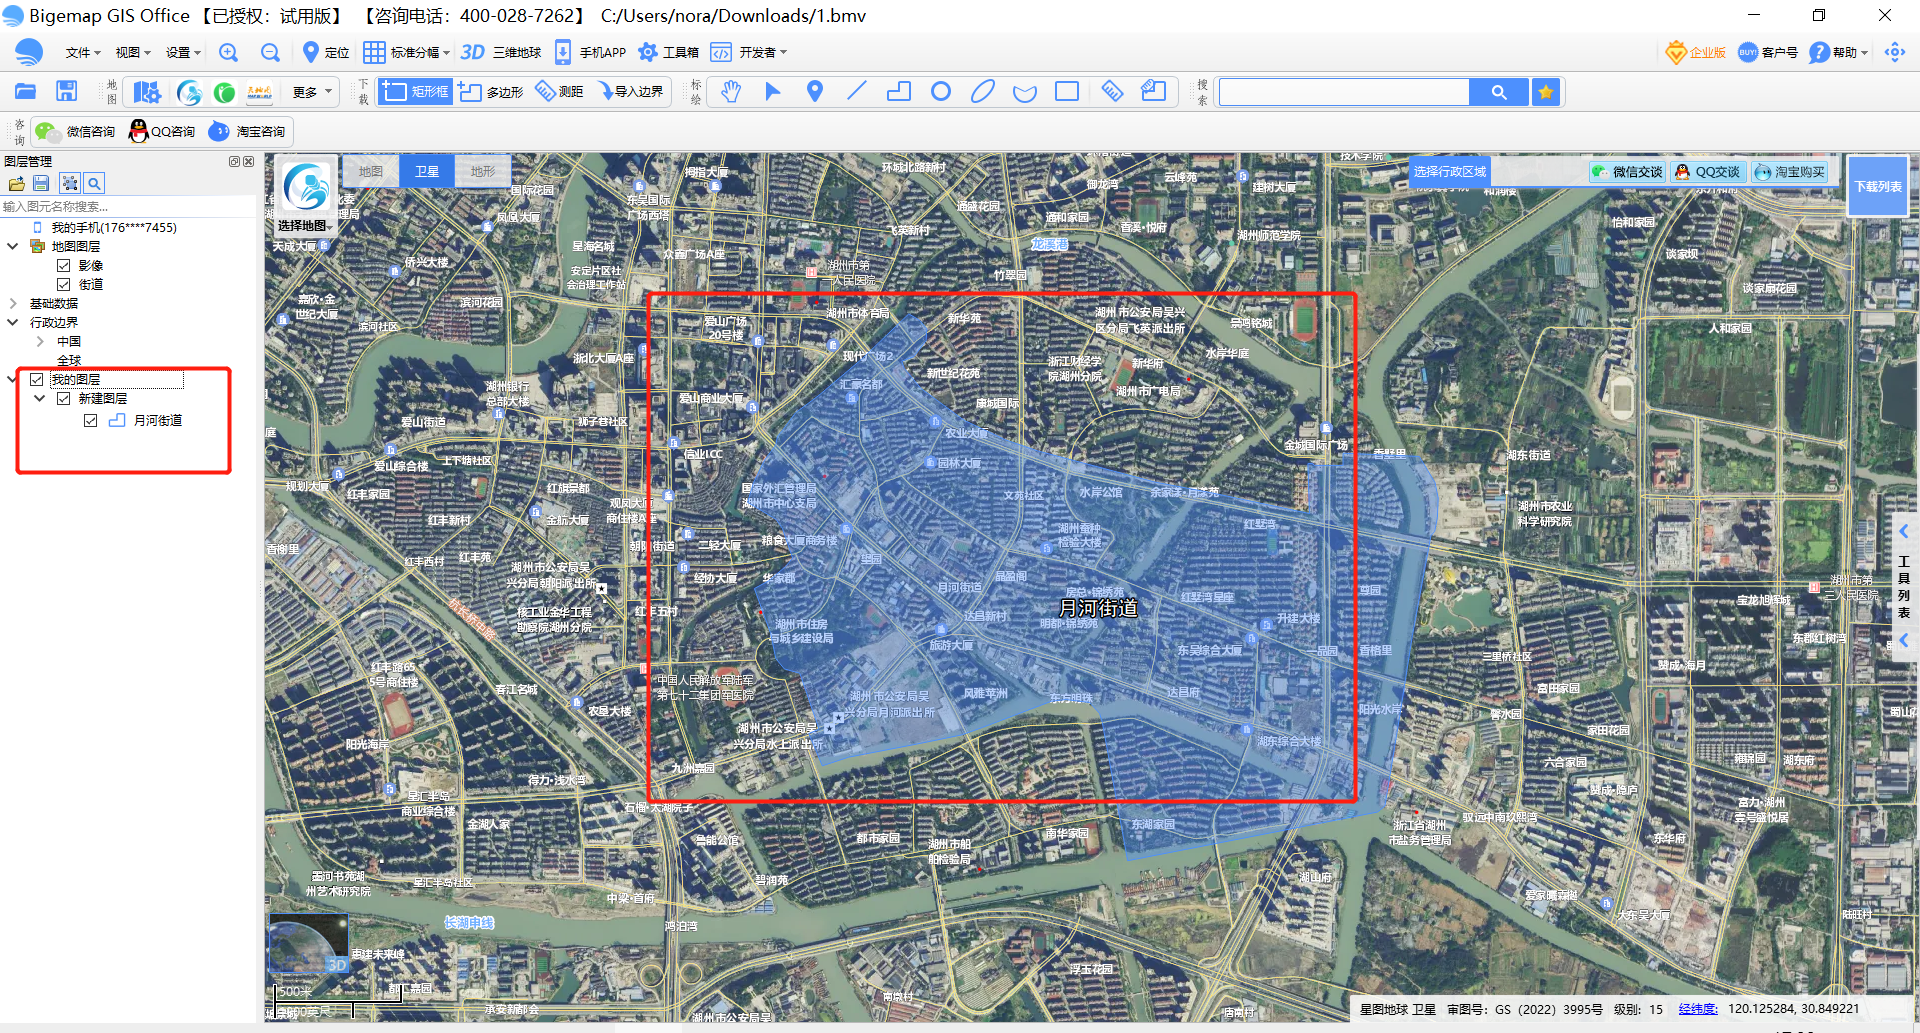Switch to the 地形 map tab
Image resolution: width=1920 pixels, height=1033 pixels.
click(483, 172)
